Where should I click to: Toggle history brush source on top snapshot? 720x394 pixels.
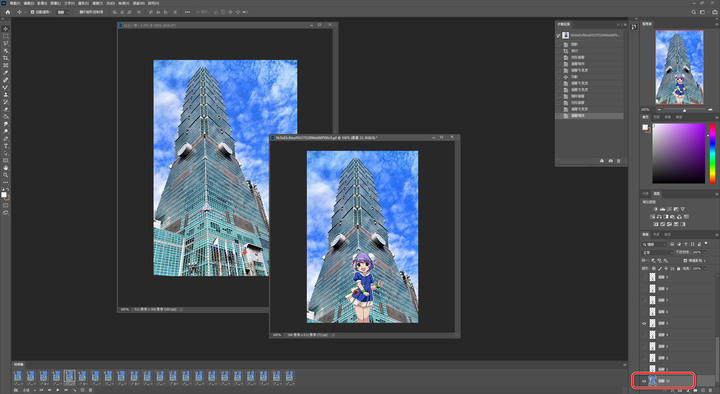pyautogui.click(x=558, y=35)
